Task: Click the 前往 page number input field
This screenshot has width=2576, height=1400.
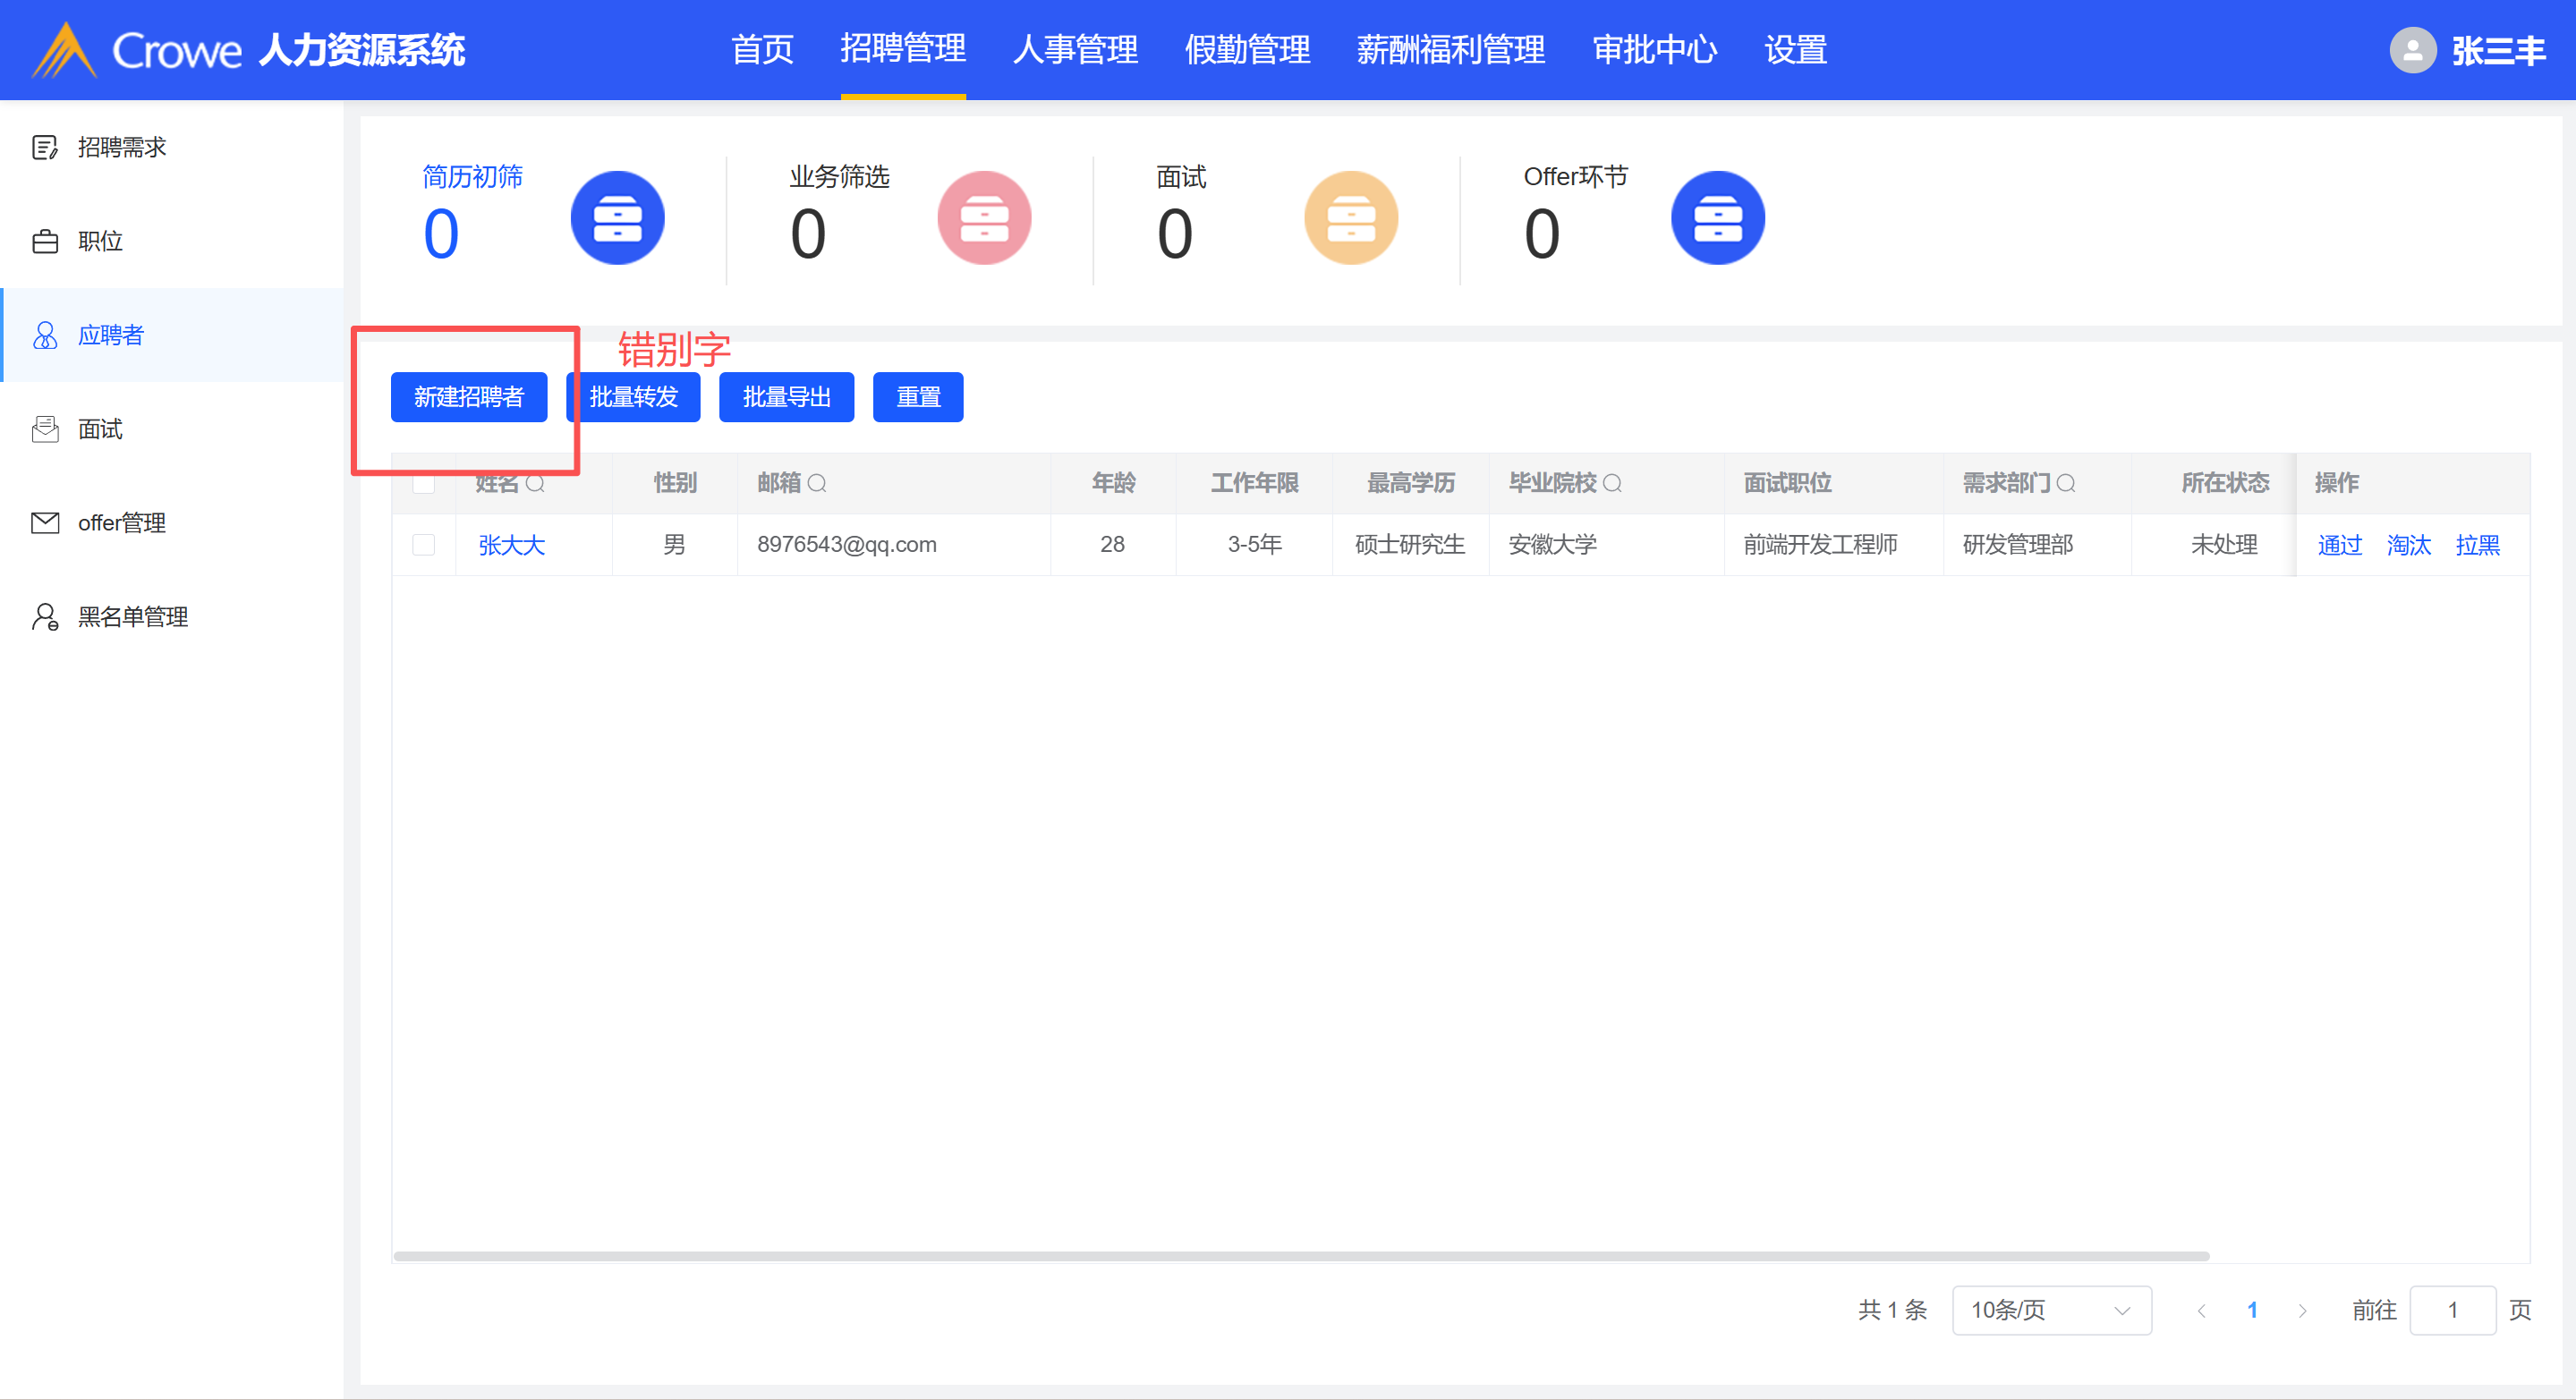Action: 2452,1310
